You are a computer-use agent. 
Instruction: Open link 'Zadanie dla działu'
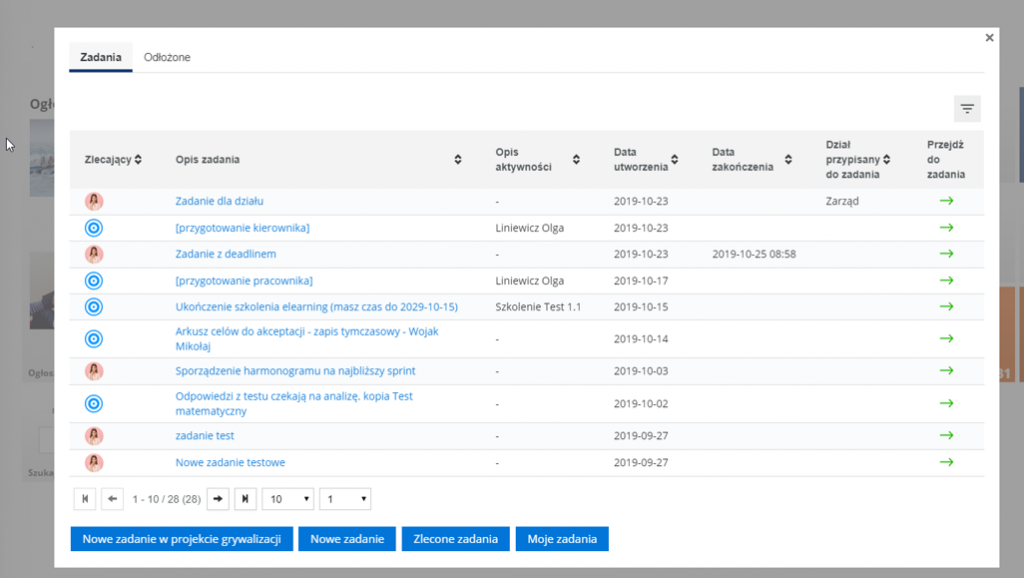219,201
